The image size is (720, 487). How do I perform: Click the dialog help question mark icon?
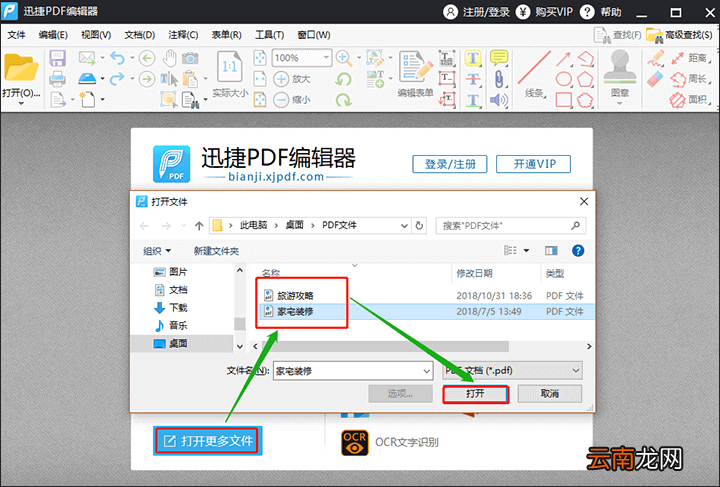(578, 251)
